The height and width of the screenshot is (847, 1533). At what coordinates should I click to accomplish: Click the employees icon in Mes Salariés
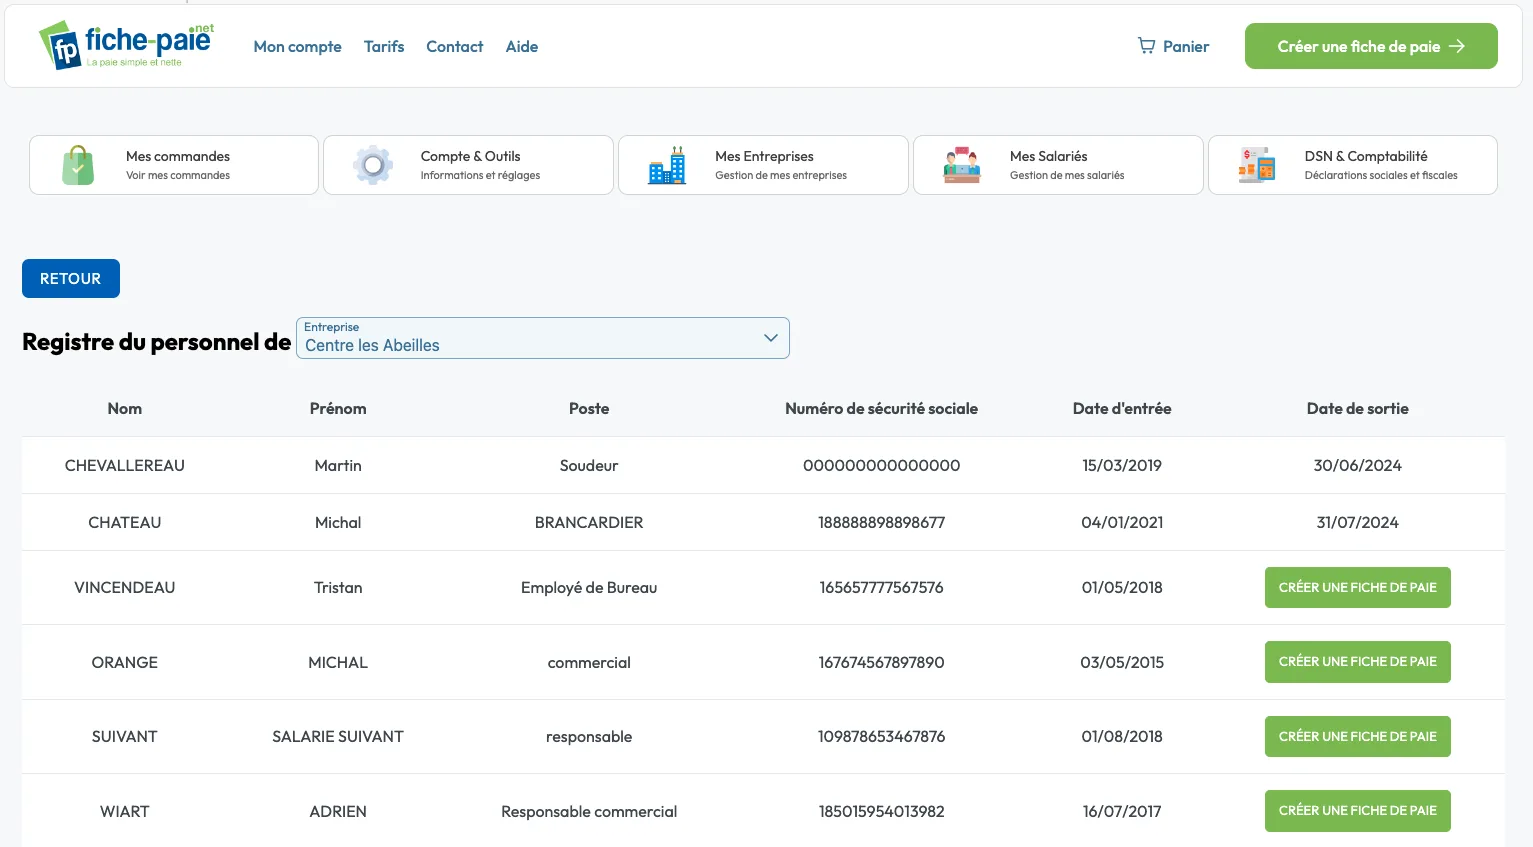coord(962,165)
